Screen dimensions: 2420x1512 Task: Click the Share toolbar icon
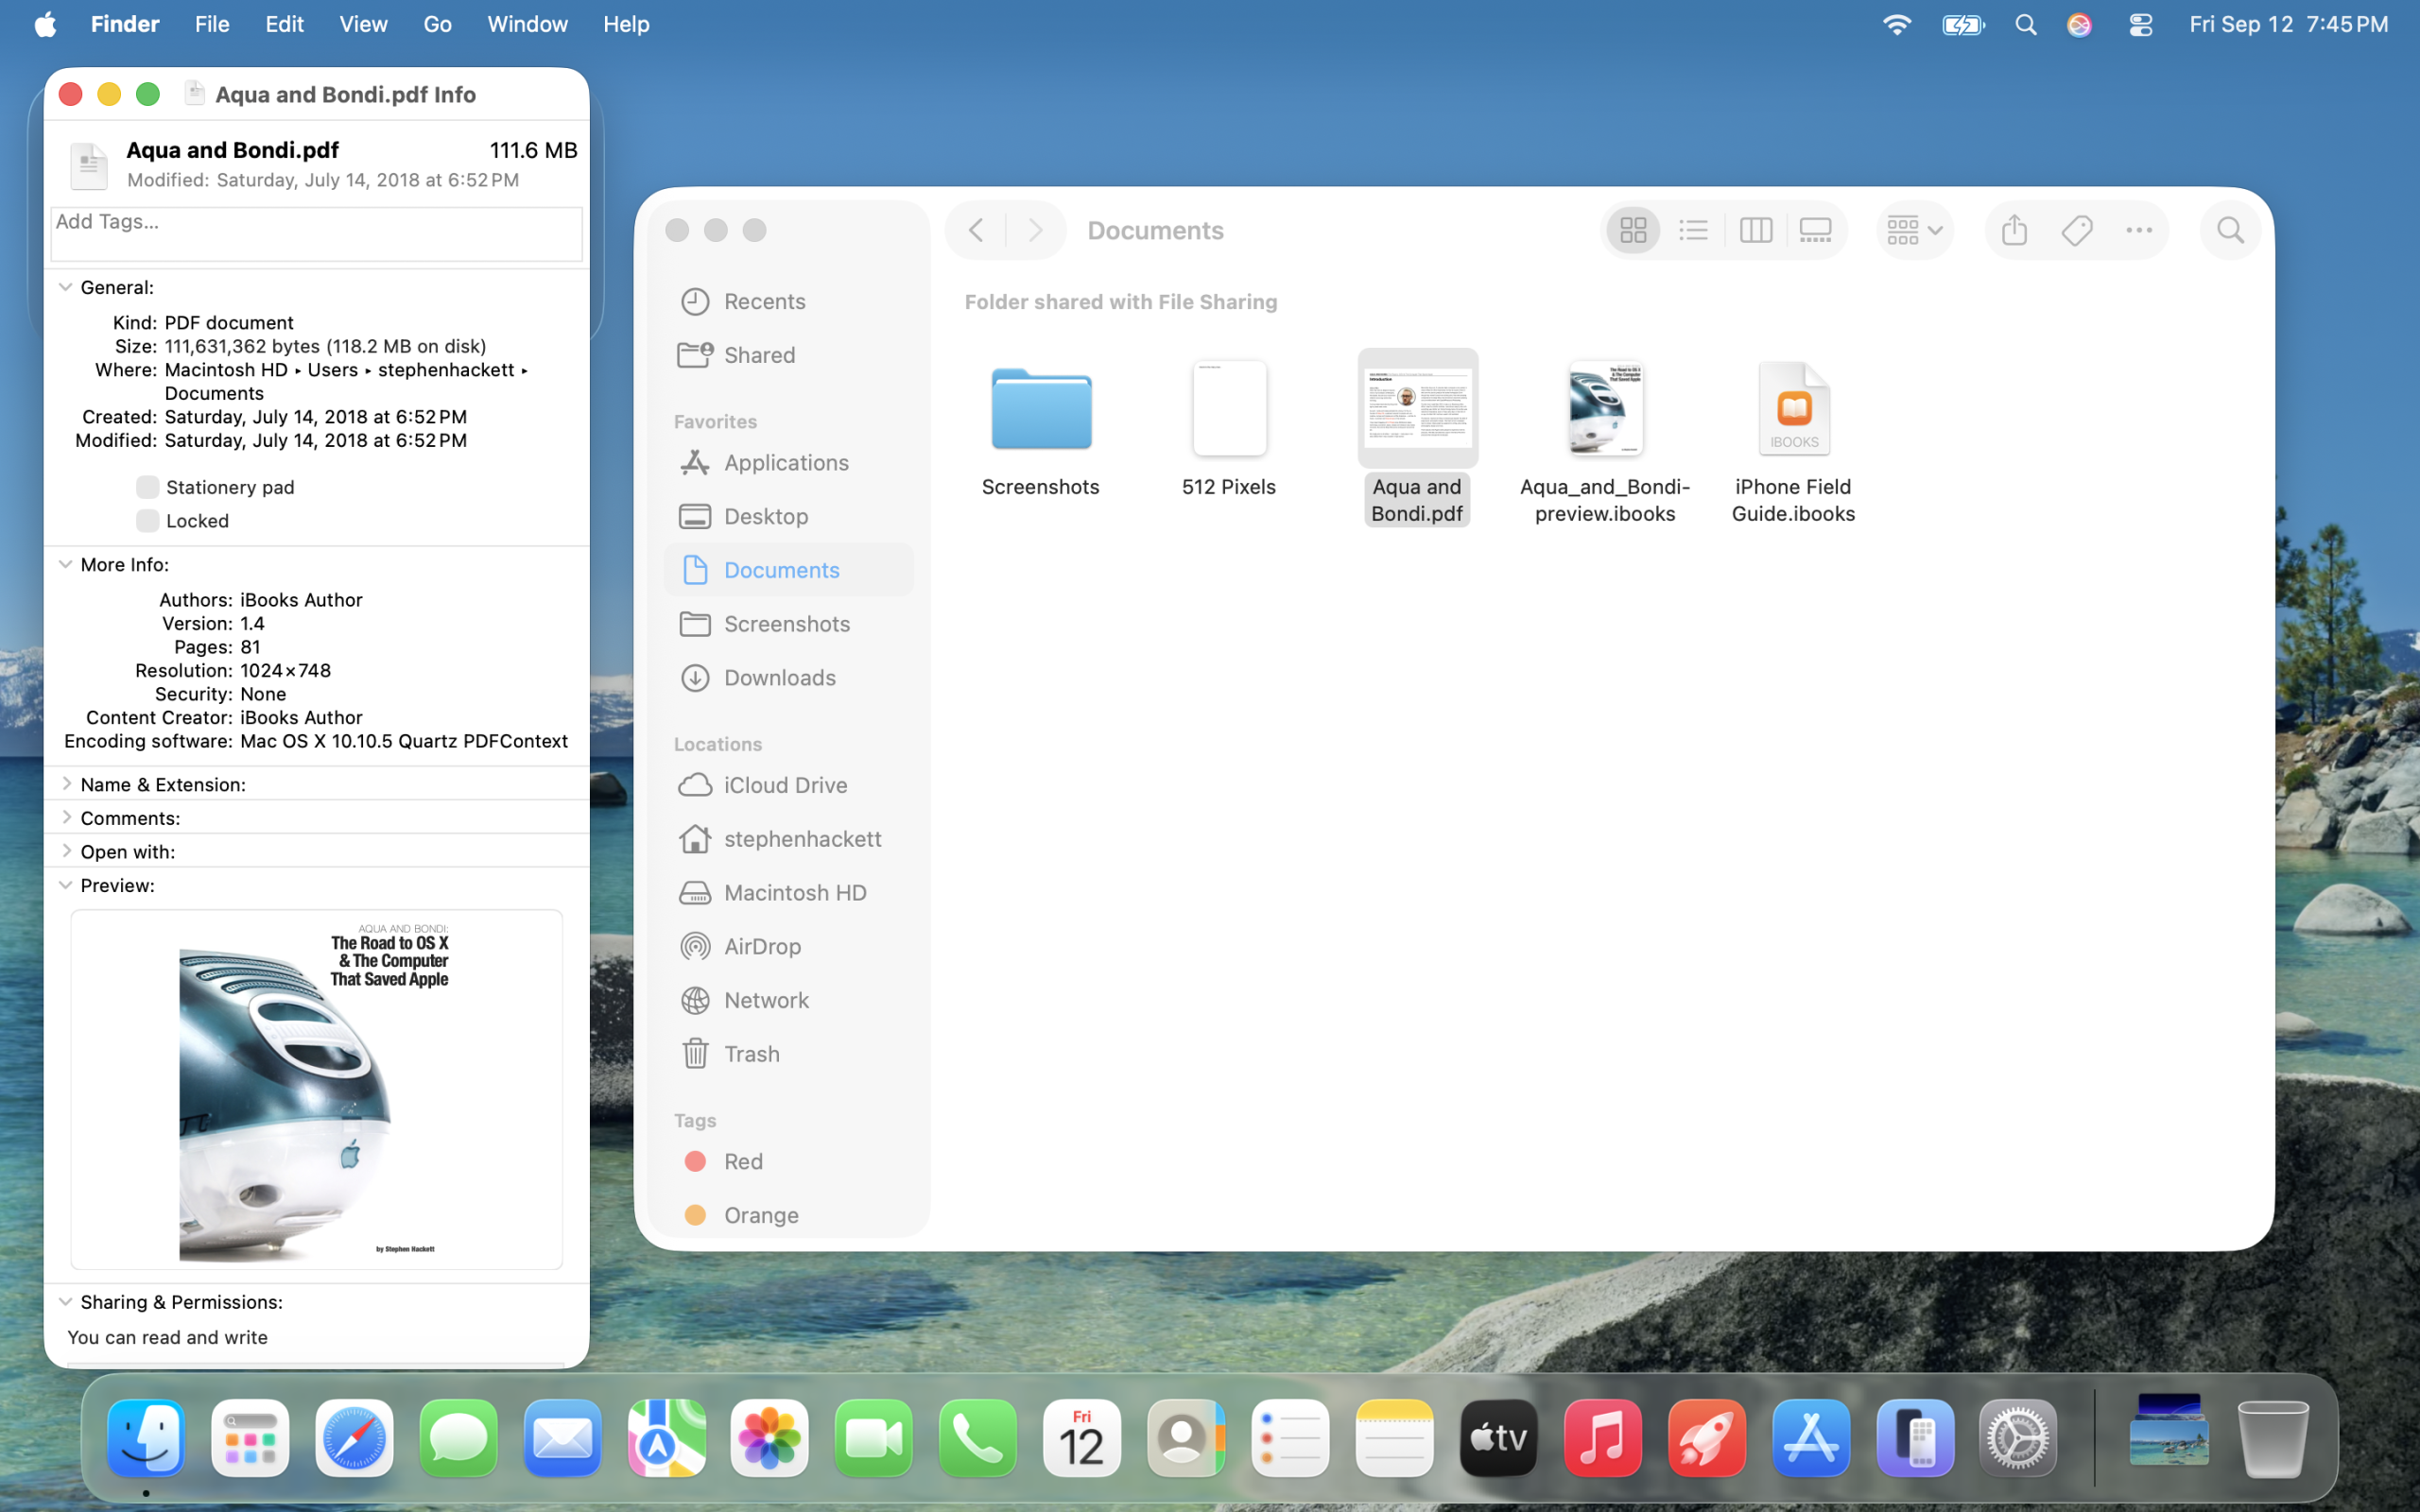tap(2014, 230)
